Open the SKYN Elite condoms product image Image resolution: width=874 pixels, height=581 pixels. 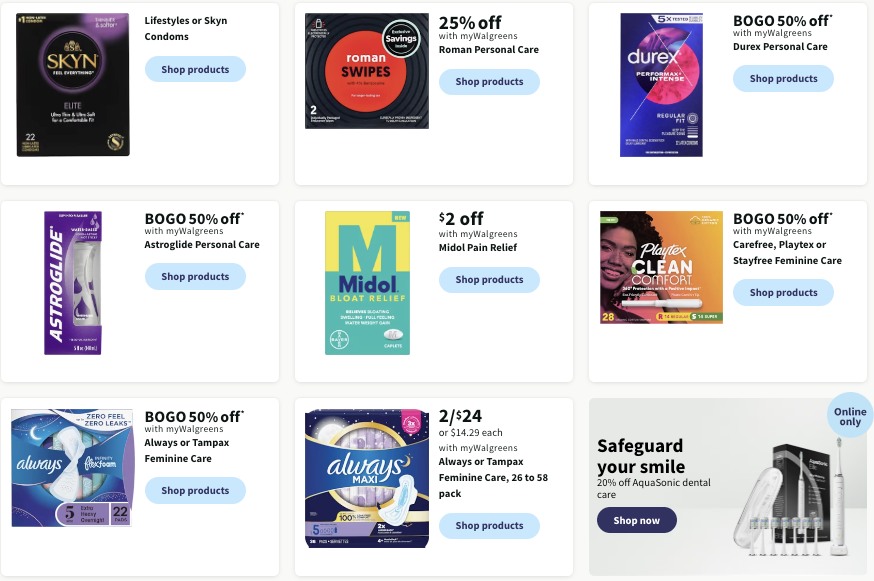coord(72,84)
